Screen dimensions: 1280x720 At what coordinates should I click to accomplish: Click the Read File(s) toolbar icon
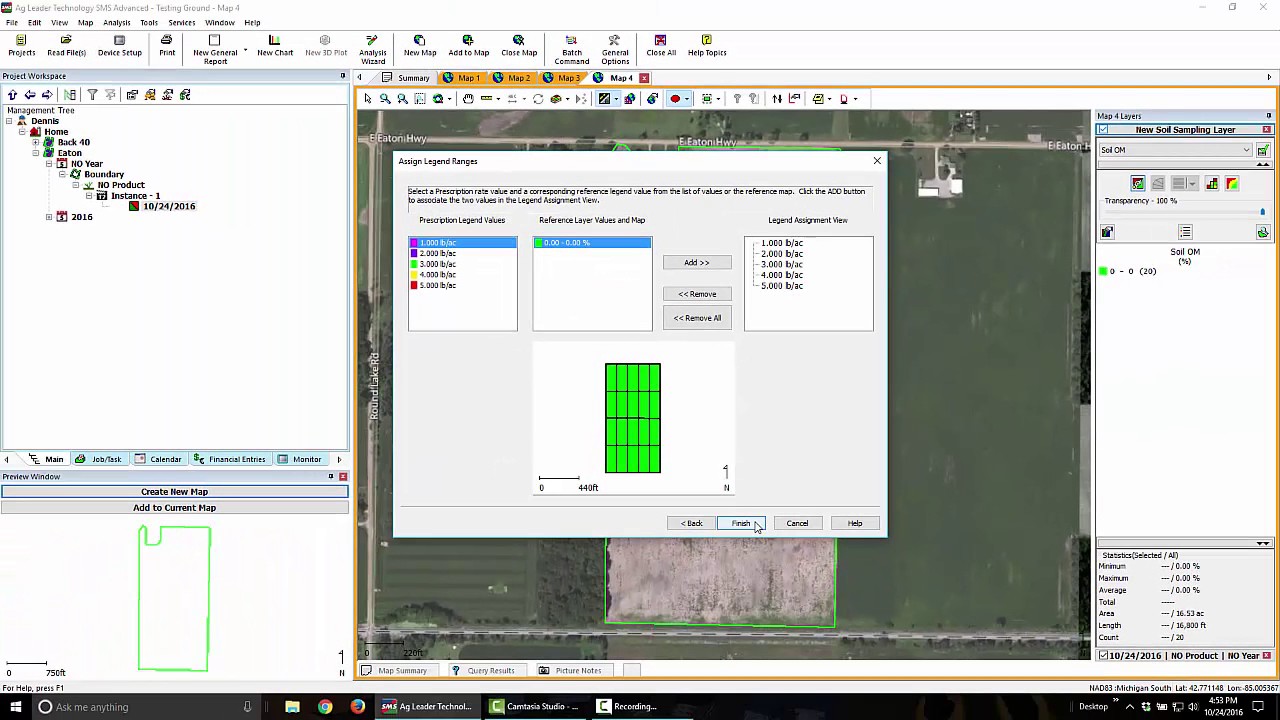click(x=66, y=46)
